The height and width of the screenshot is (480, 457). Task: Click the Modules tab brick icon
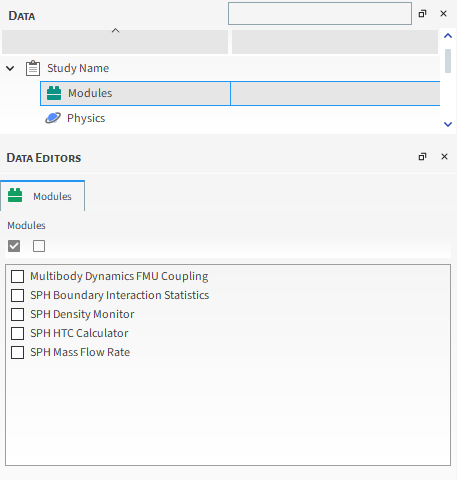15,195
